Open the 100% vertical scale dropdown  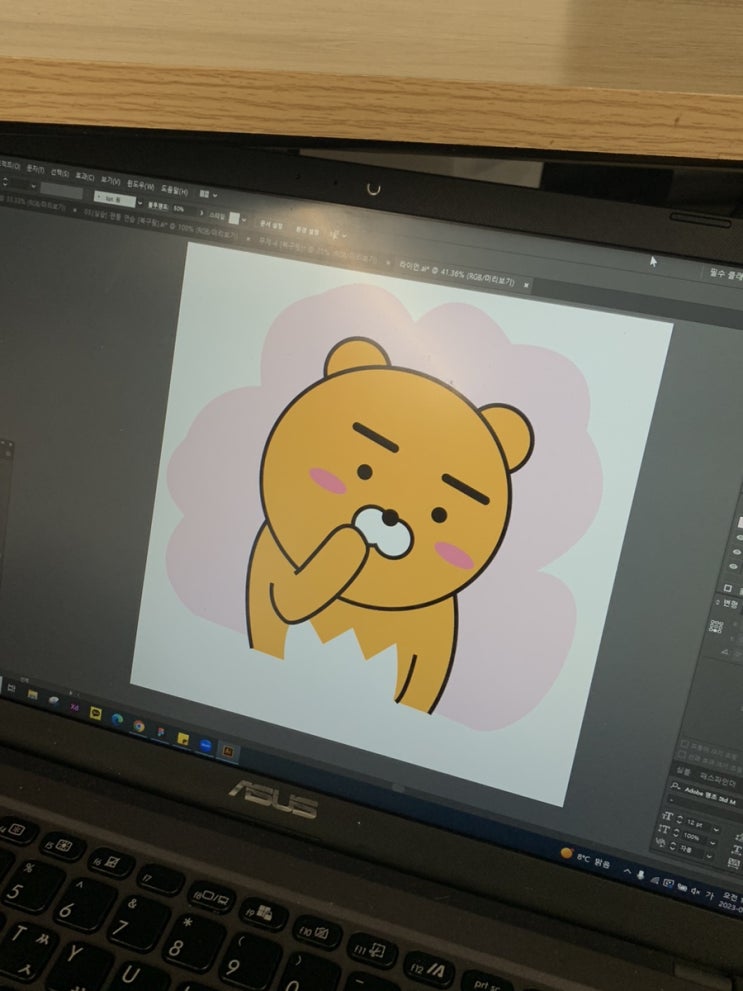(x=713, y=842)
